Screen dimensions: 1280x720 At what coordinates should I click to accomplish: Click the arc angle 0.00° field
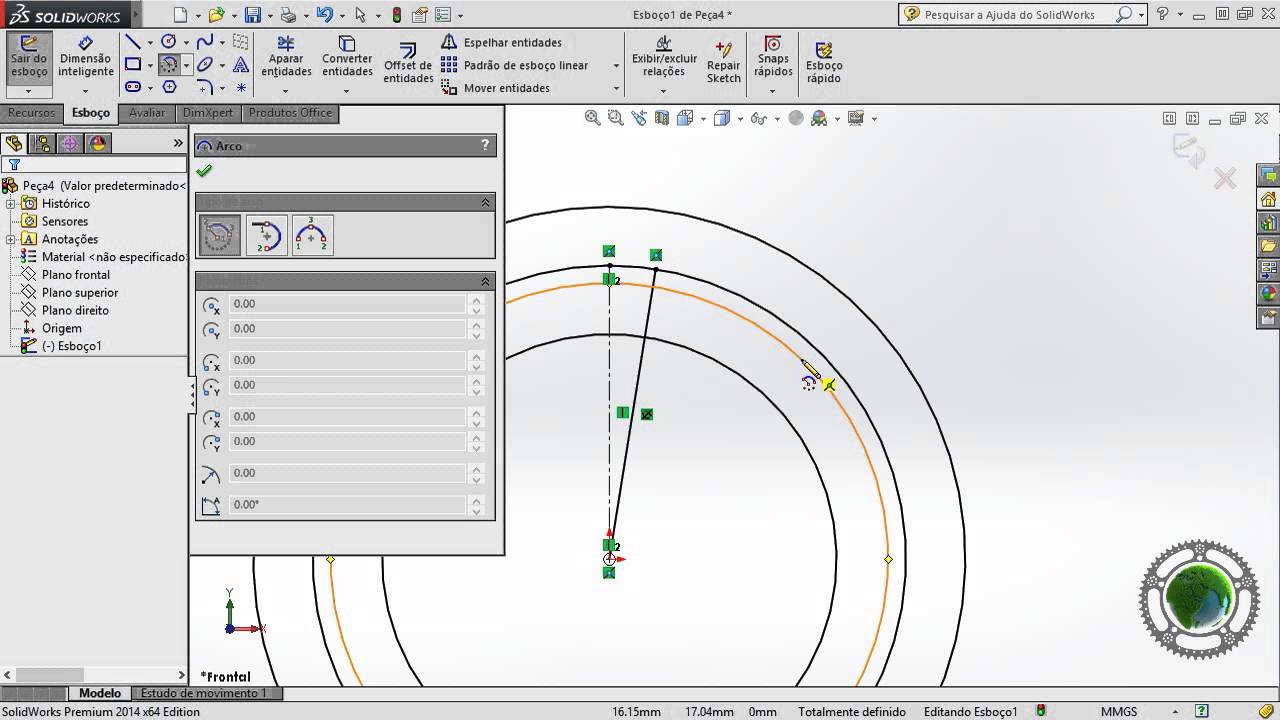point(348,505)
